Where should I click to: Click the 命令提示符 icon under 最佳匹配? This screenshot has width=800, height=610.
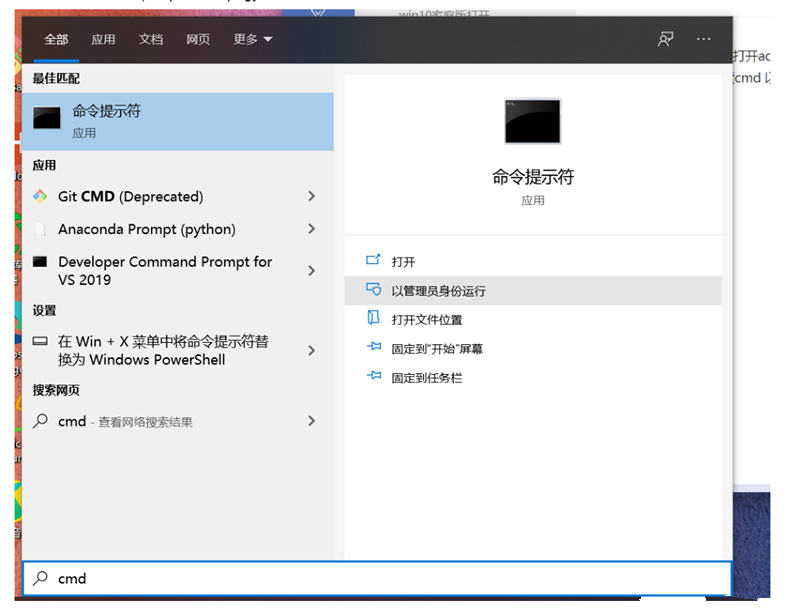(46, 117)
